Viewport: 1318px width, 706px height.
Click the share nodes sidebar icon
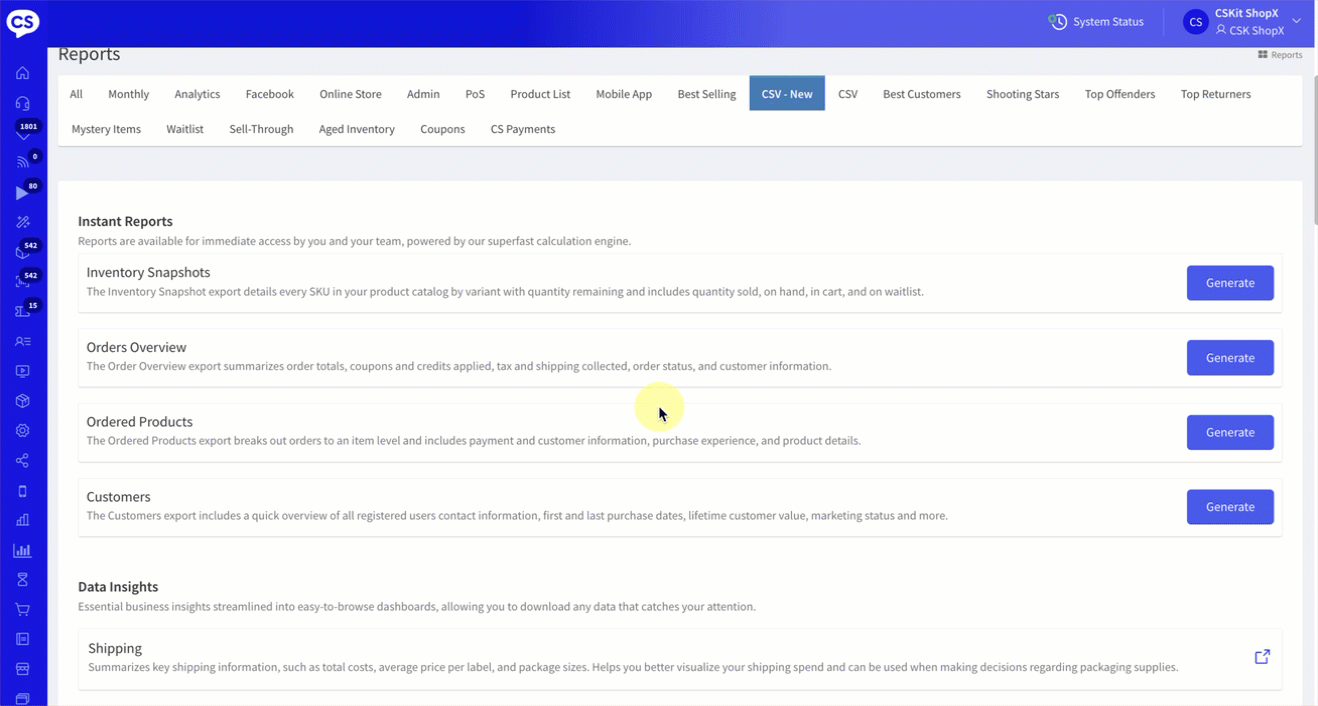click(23, 461)
